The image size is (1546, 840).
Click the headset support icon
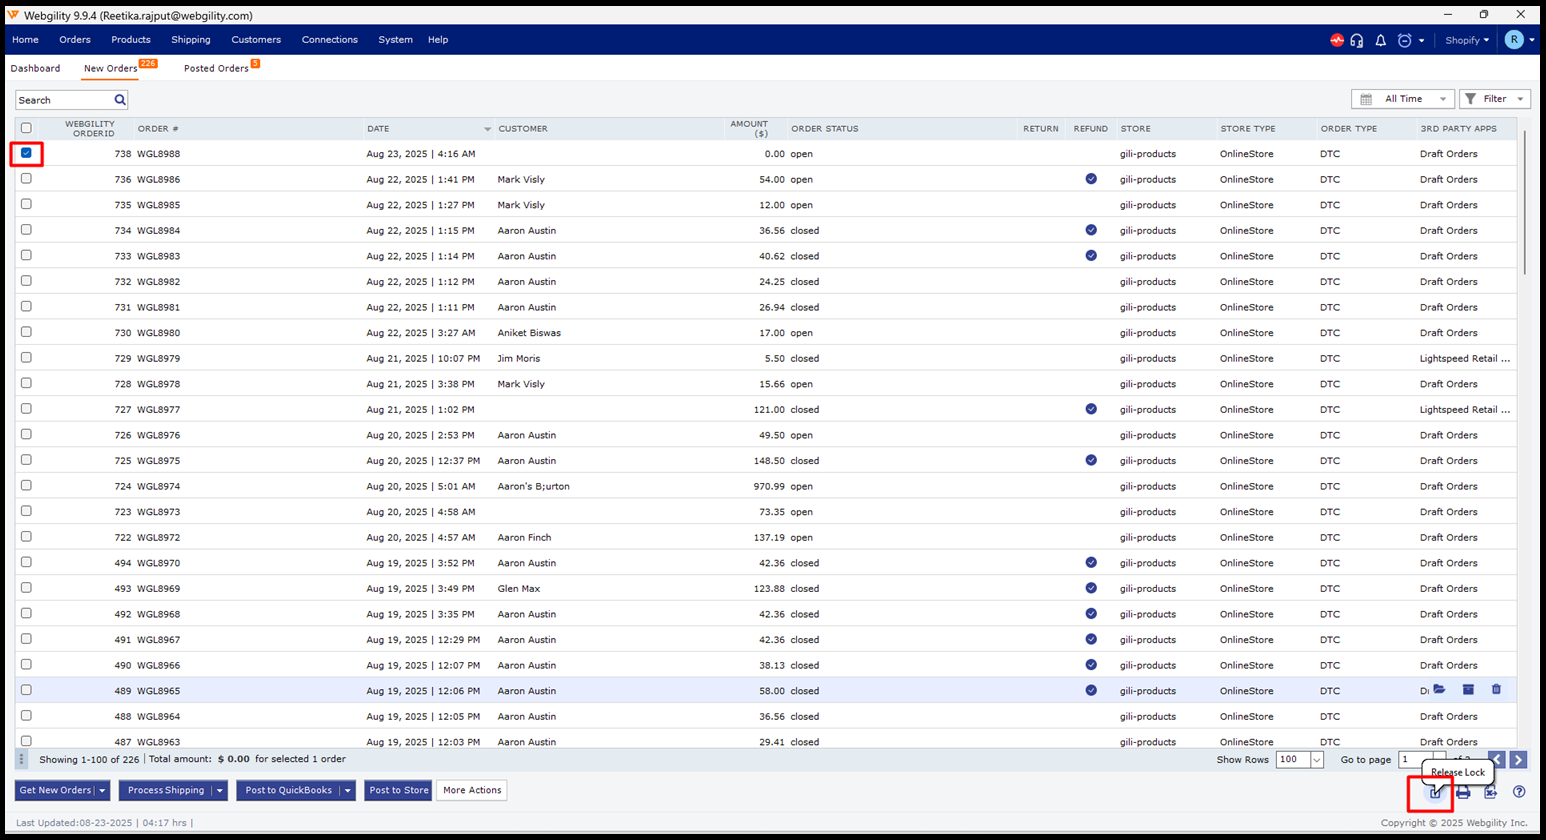point(1357,40)
